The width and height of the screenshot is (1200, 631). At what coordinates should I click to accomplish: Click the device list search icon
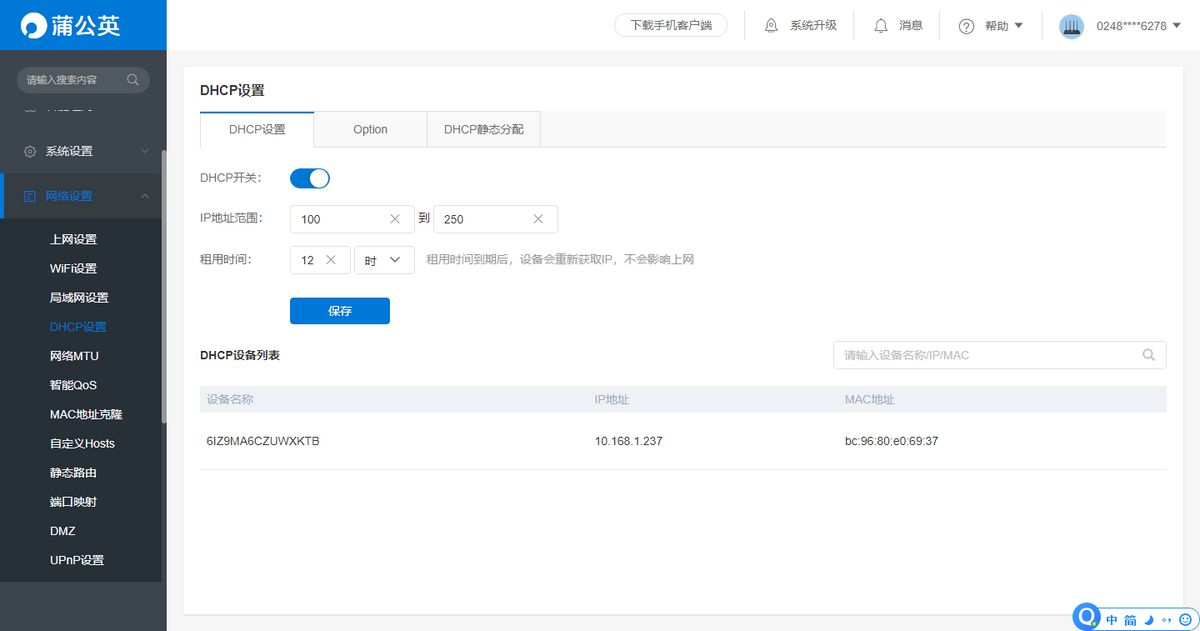[x=1149, y=355]
